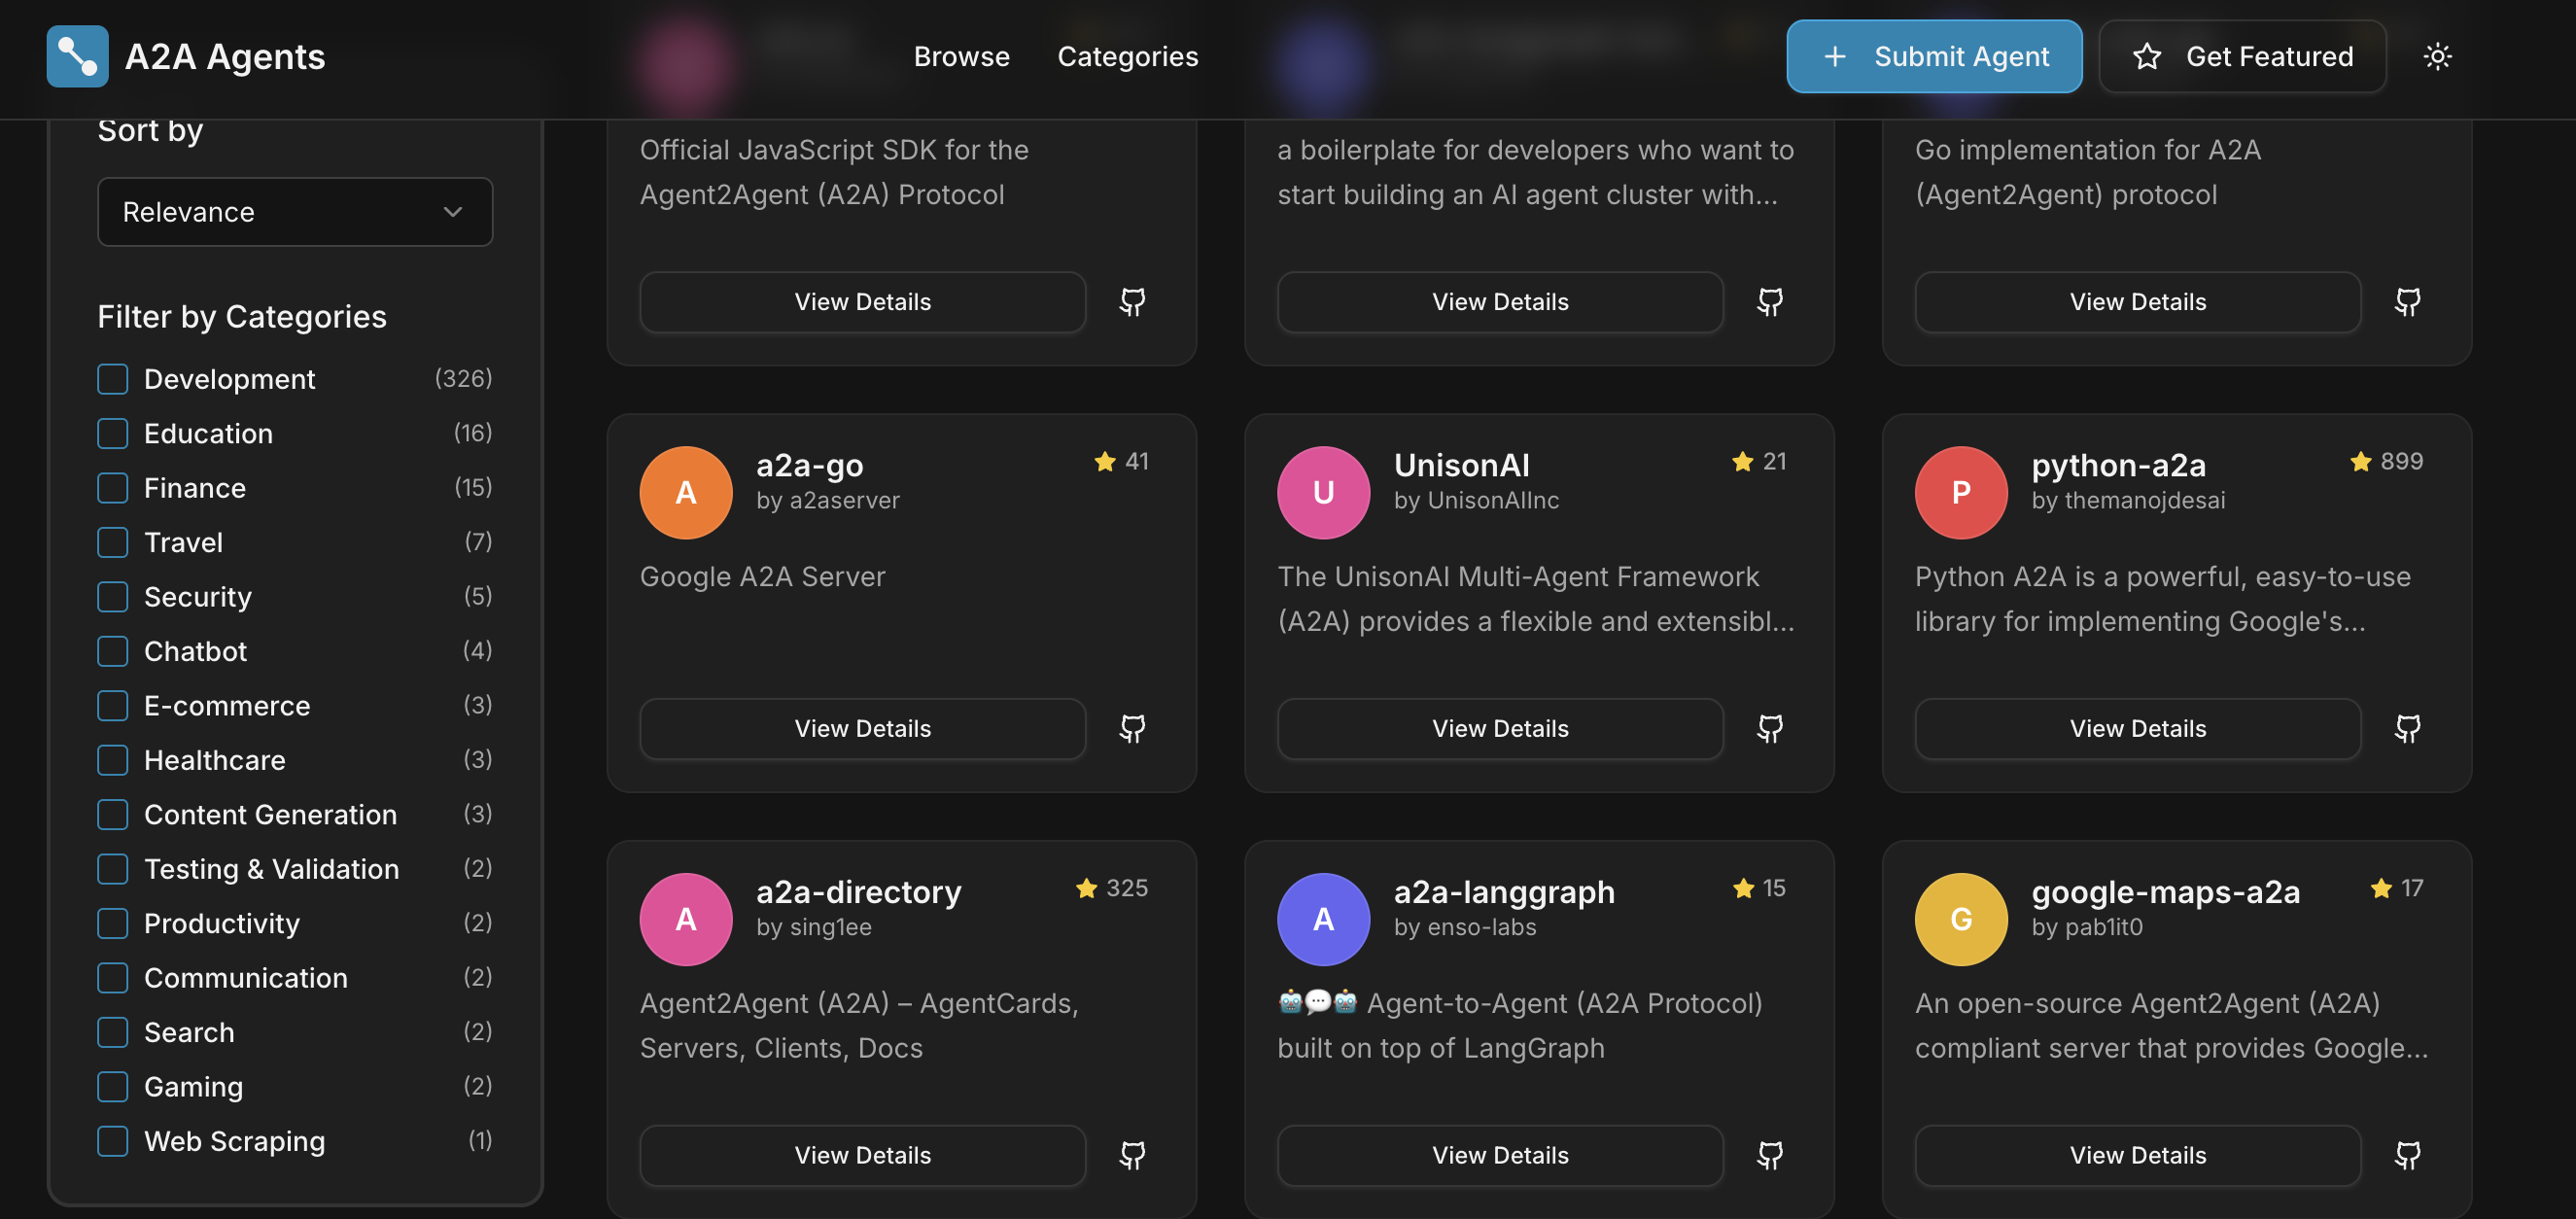Click GitHub icon on python-a2a card

pos(2407,729)
